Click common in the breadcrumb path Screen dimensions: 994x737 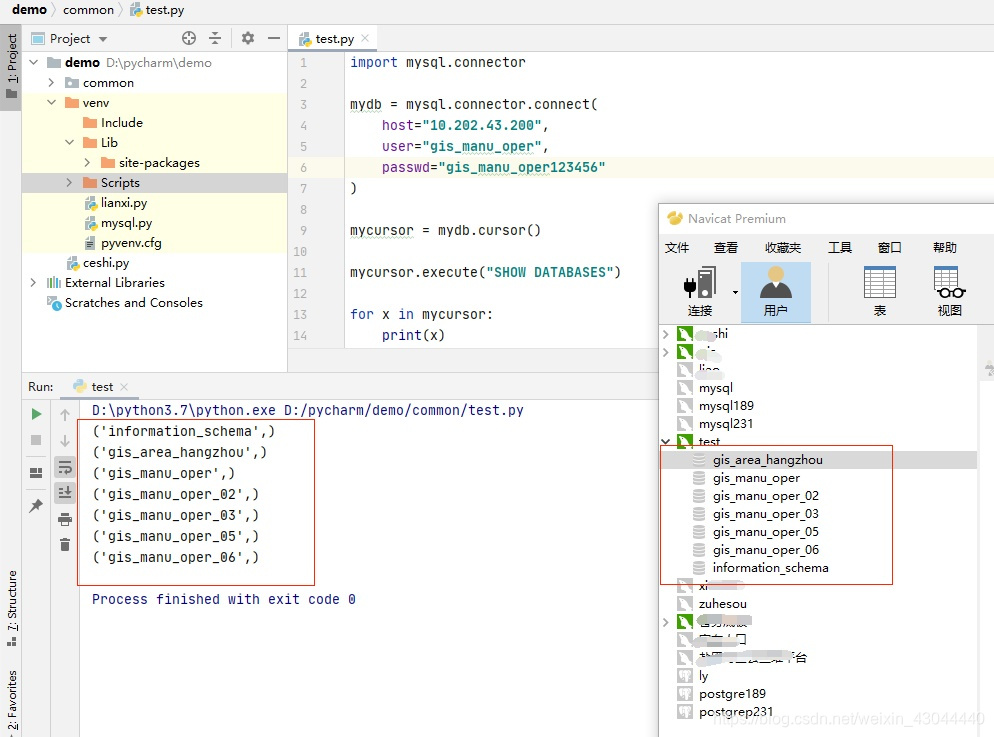point(88,10)
